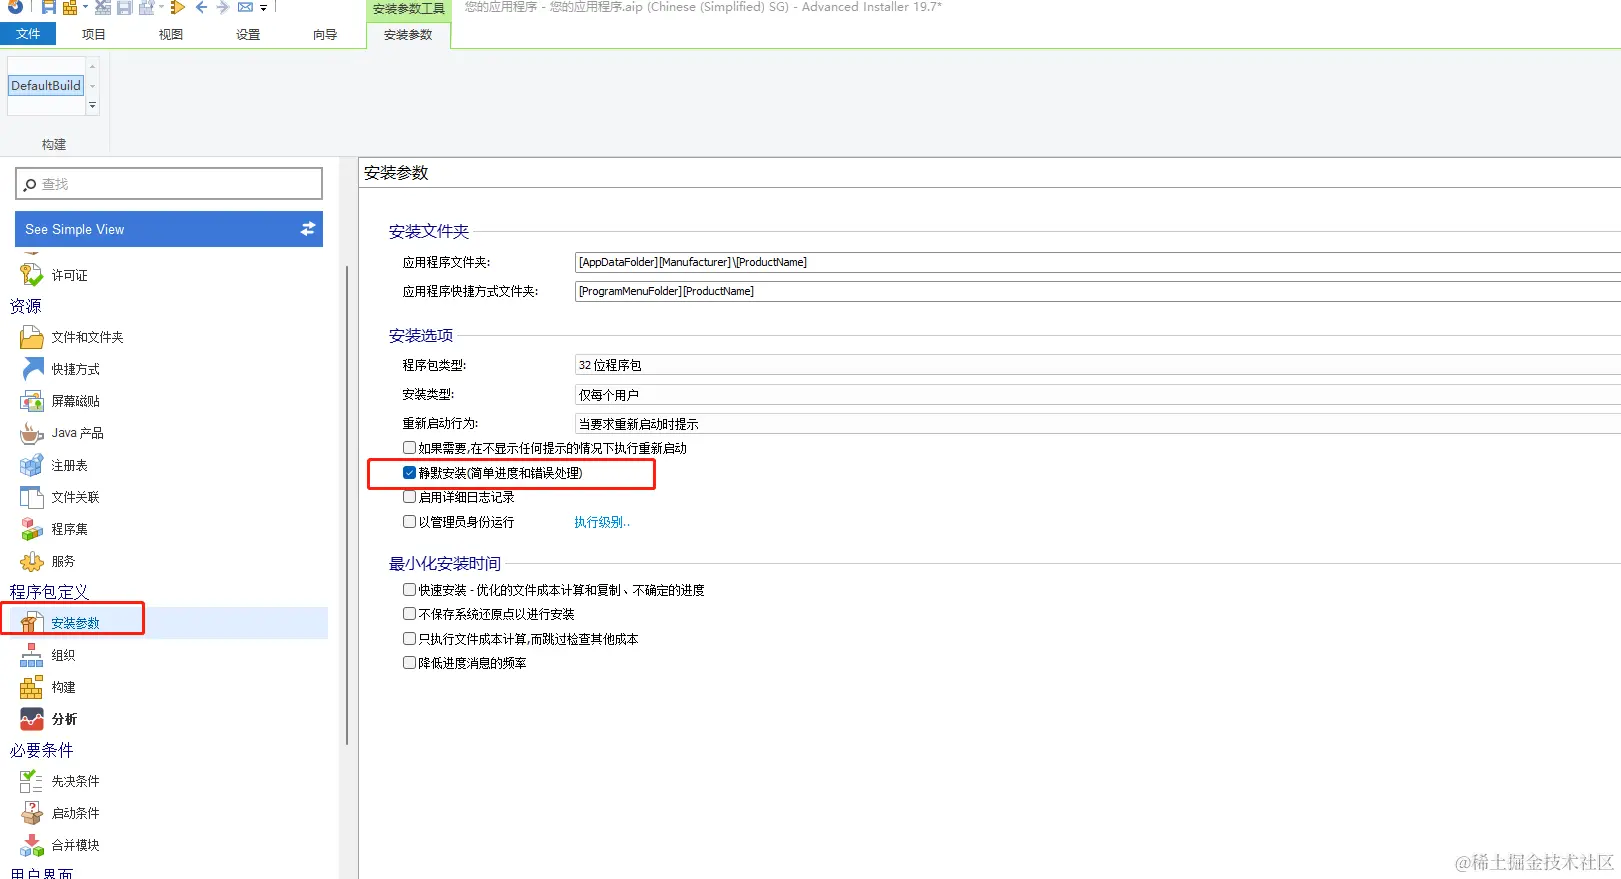Viewport: 1621px width, 879px height.
Task: Switch to the 视图 ribbon tab
Action: [x=170, y=34]
